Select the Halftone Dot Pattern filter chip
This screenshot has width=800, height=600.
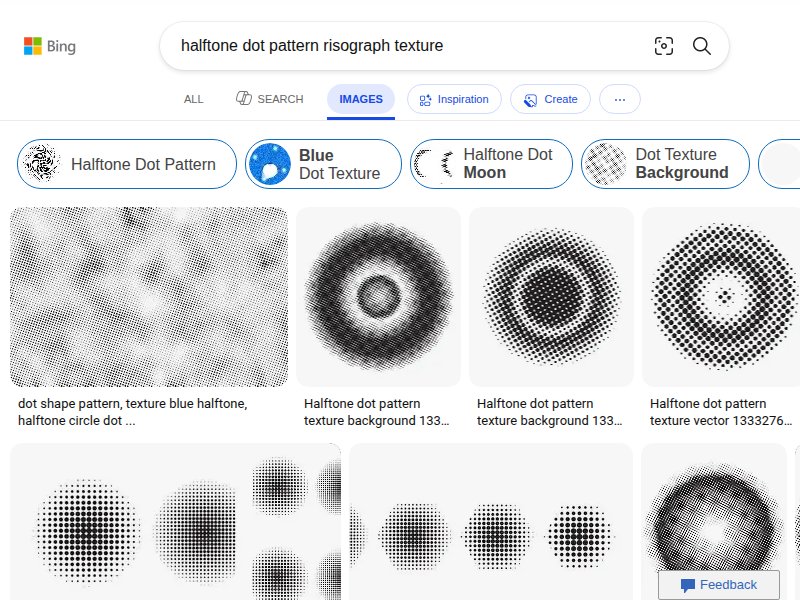pyautogui.click(x=126, y=163)
